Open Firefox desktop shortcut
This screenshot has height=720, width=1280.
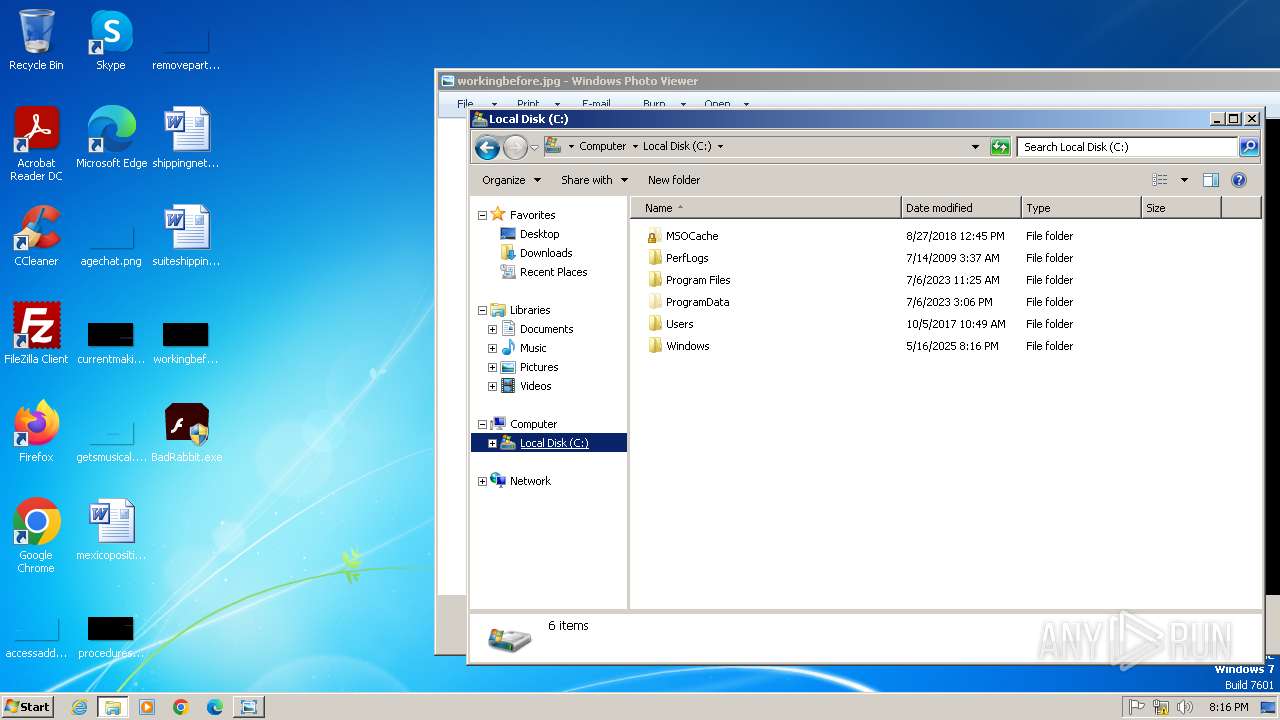pos(36,432)
